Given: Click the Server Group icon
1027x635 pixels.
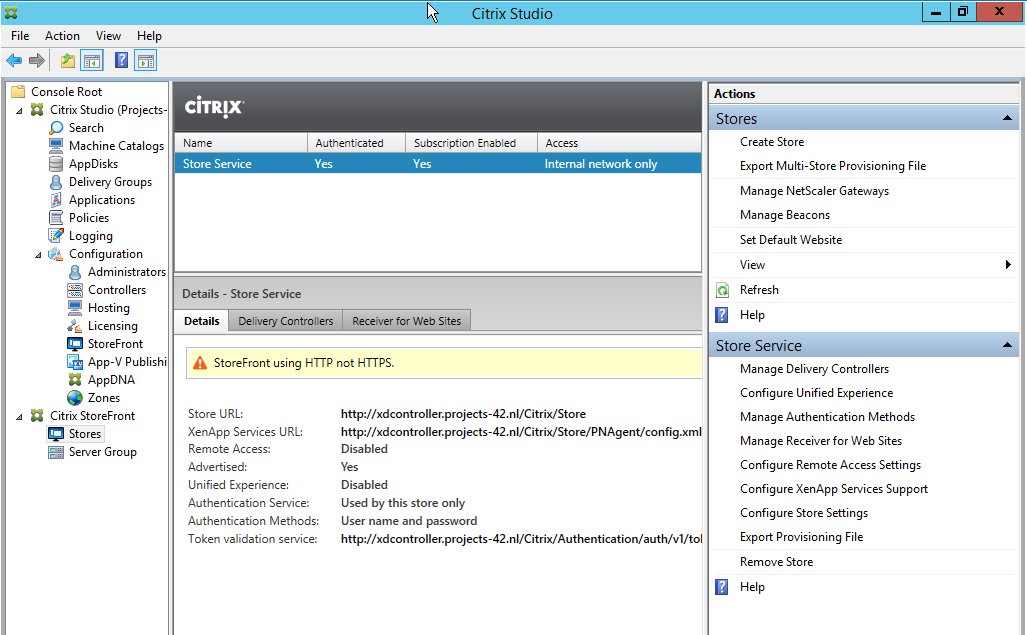Looking at the screenshot, I should 57,452.
